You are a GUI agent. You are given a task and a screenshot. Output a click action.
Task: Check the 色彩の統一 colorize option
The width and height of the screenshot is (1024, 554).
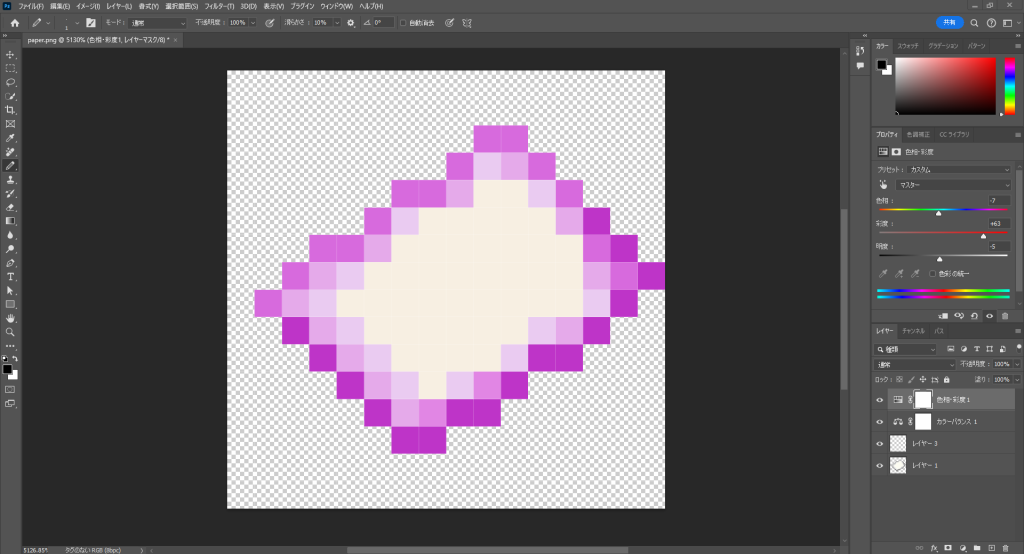pyautogui.click(x=932, y=273)
